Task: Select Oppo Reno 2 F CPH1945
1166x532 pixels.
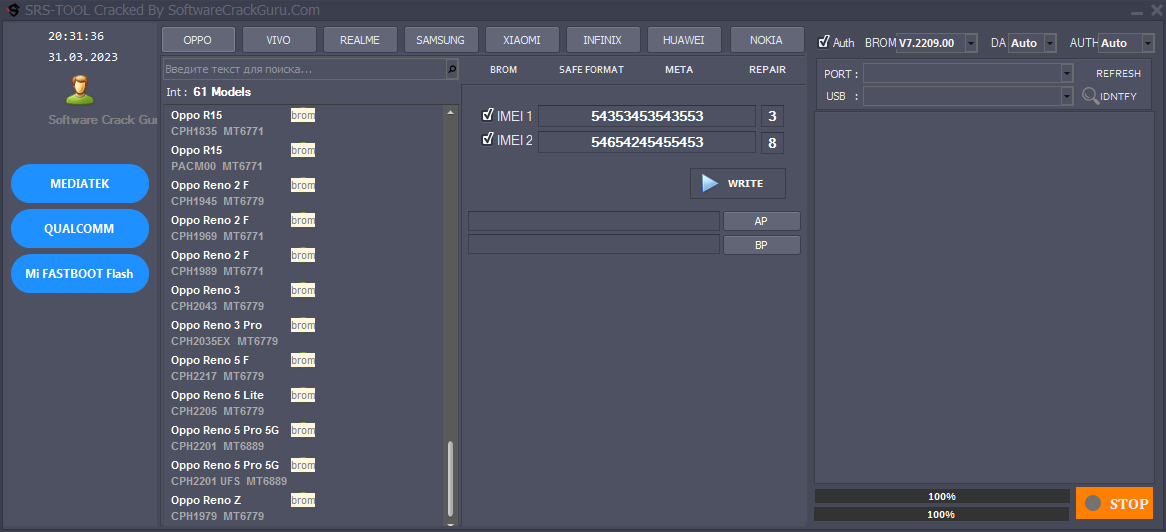Action: pyautogui.click(x=303, y=193)
